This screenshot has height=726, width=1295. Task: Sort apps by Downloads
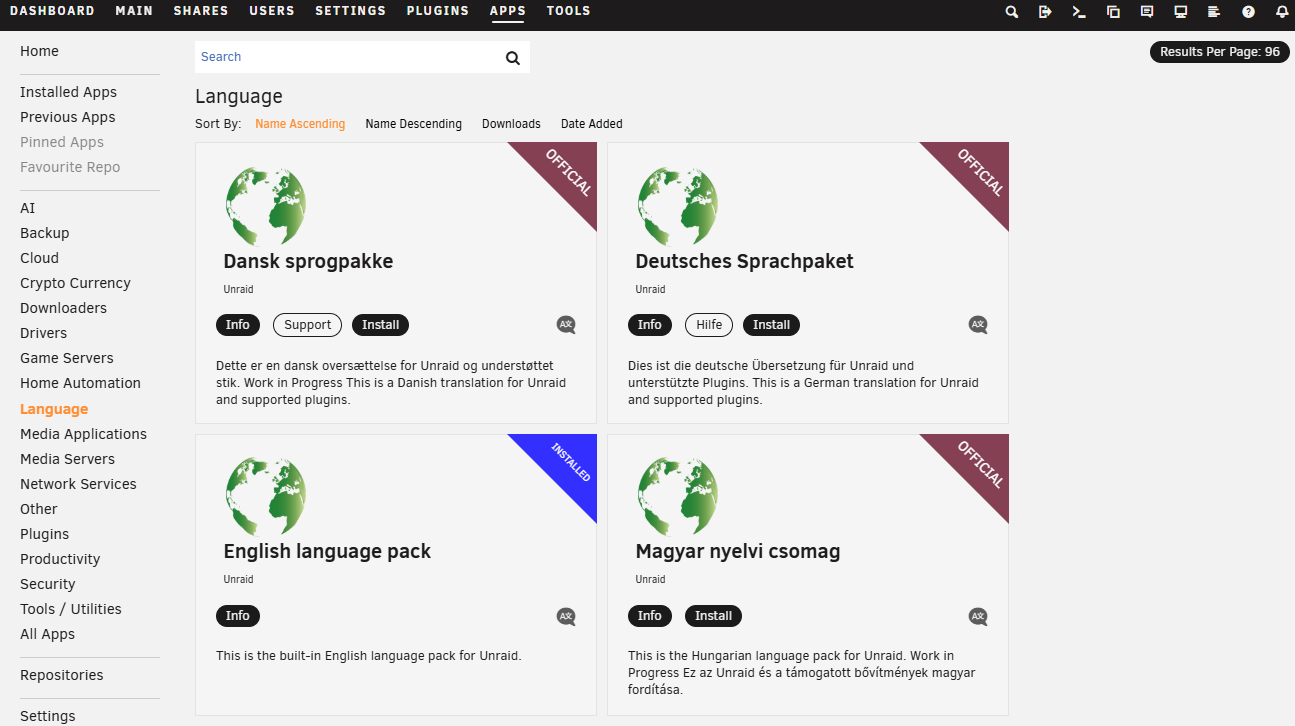[511, 123]
